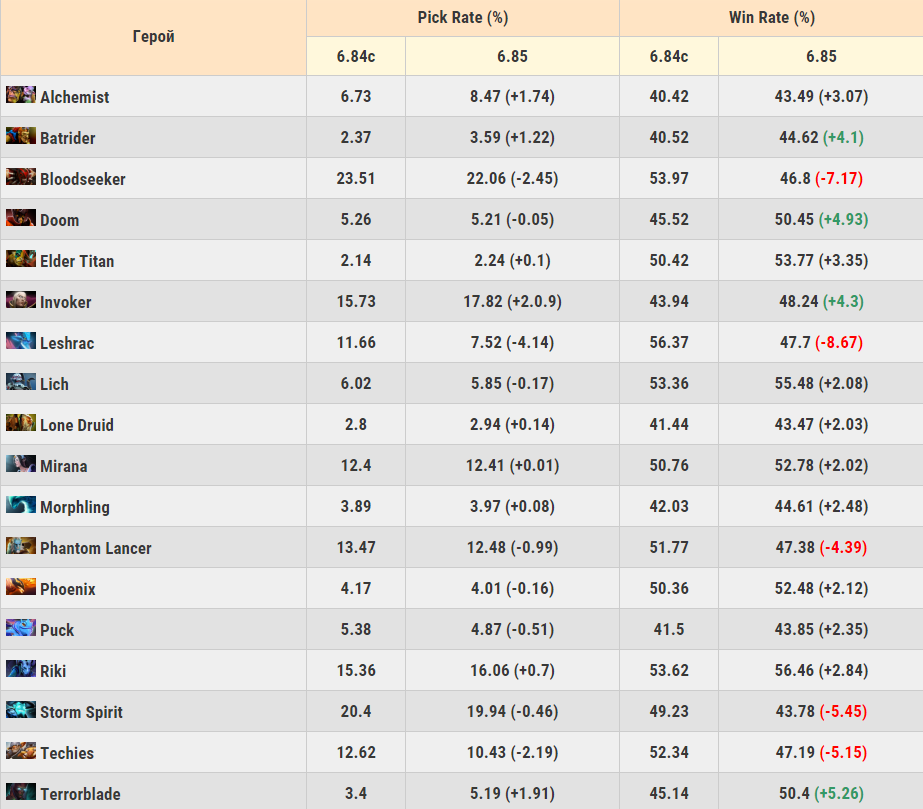
Task: Click the Invoker hero portrait icon
Action: point(21,300)
